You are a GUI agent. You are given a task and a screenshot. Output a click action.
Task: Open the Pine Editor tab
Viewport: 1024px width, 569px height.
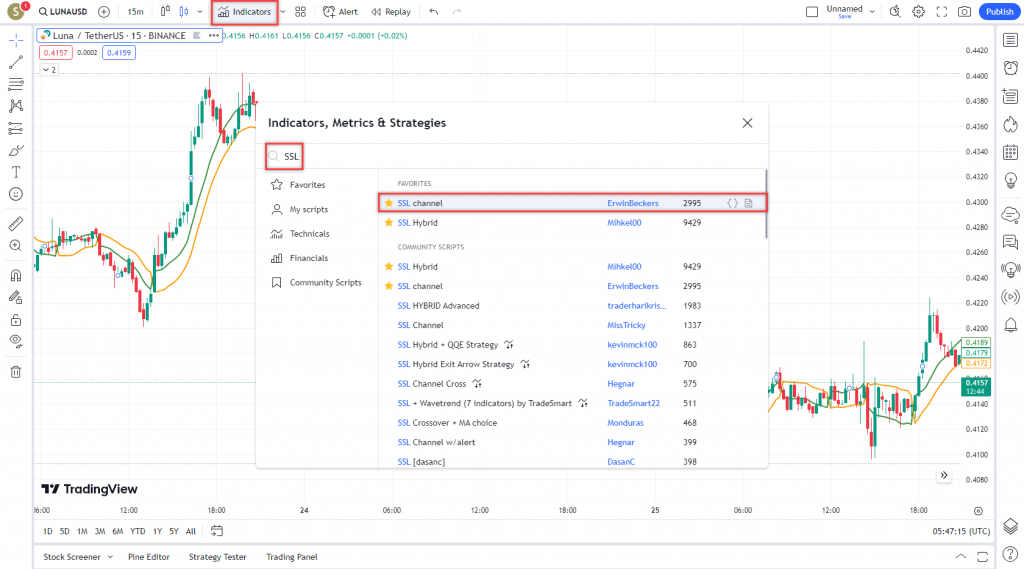pos(149,557)
